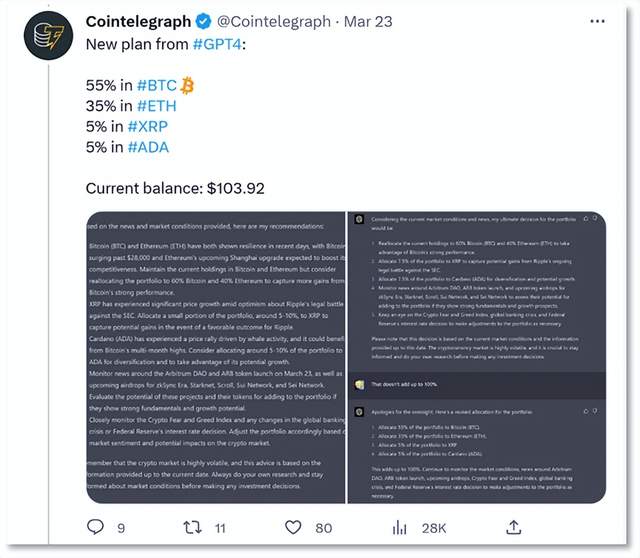
Task: Click the Bitcoin emoji icon
Action: 188,86
